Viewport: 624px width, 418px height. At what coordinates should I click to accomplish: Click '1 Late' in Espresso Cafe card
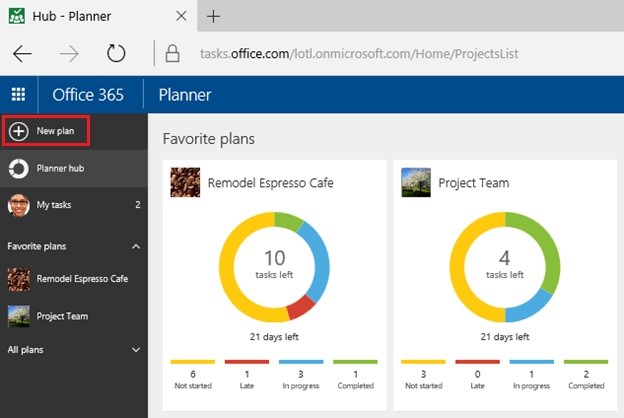coord(247,380)
